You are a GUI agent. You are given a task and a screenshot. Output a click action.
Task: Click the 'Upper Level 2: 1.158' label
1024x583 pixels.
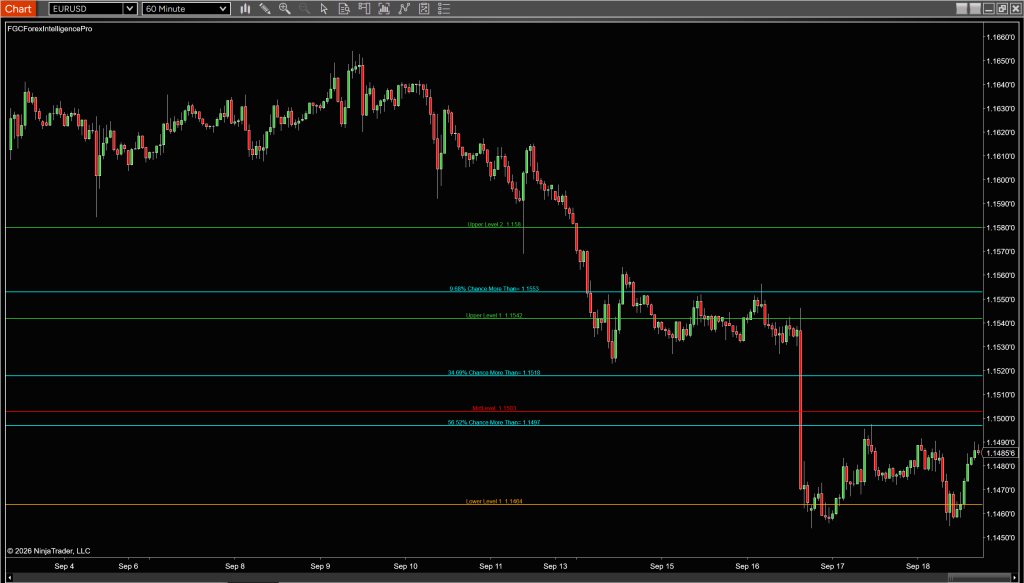click(x=494, y=224)
